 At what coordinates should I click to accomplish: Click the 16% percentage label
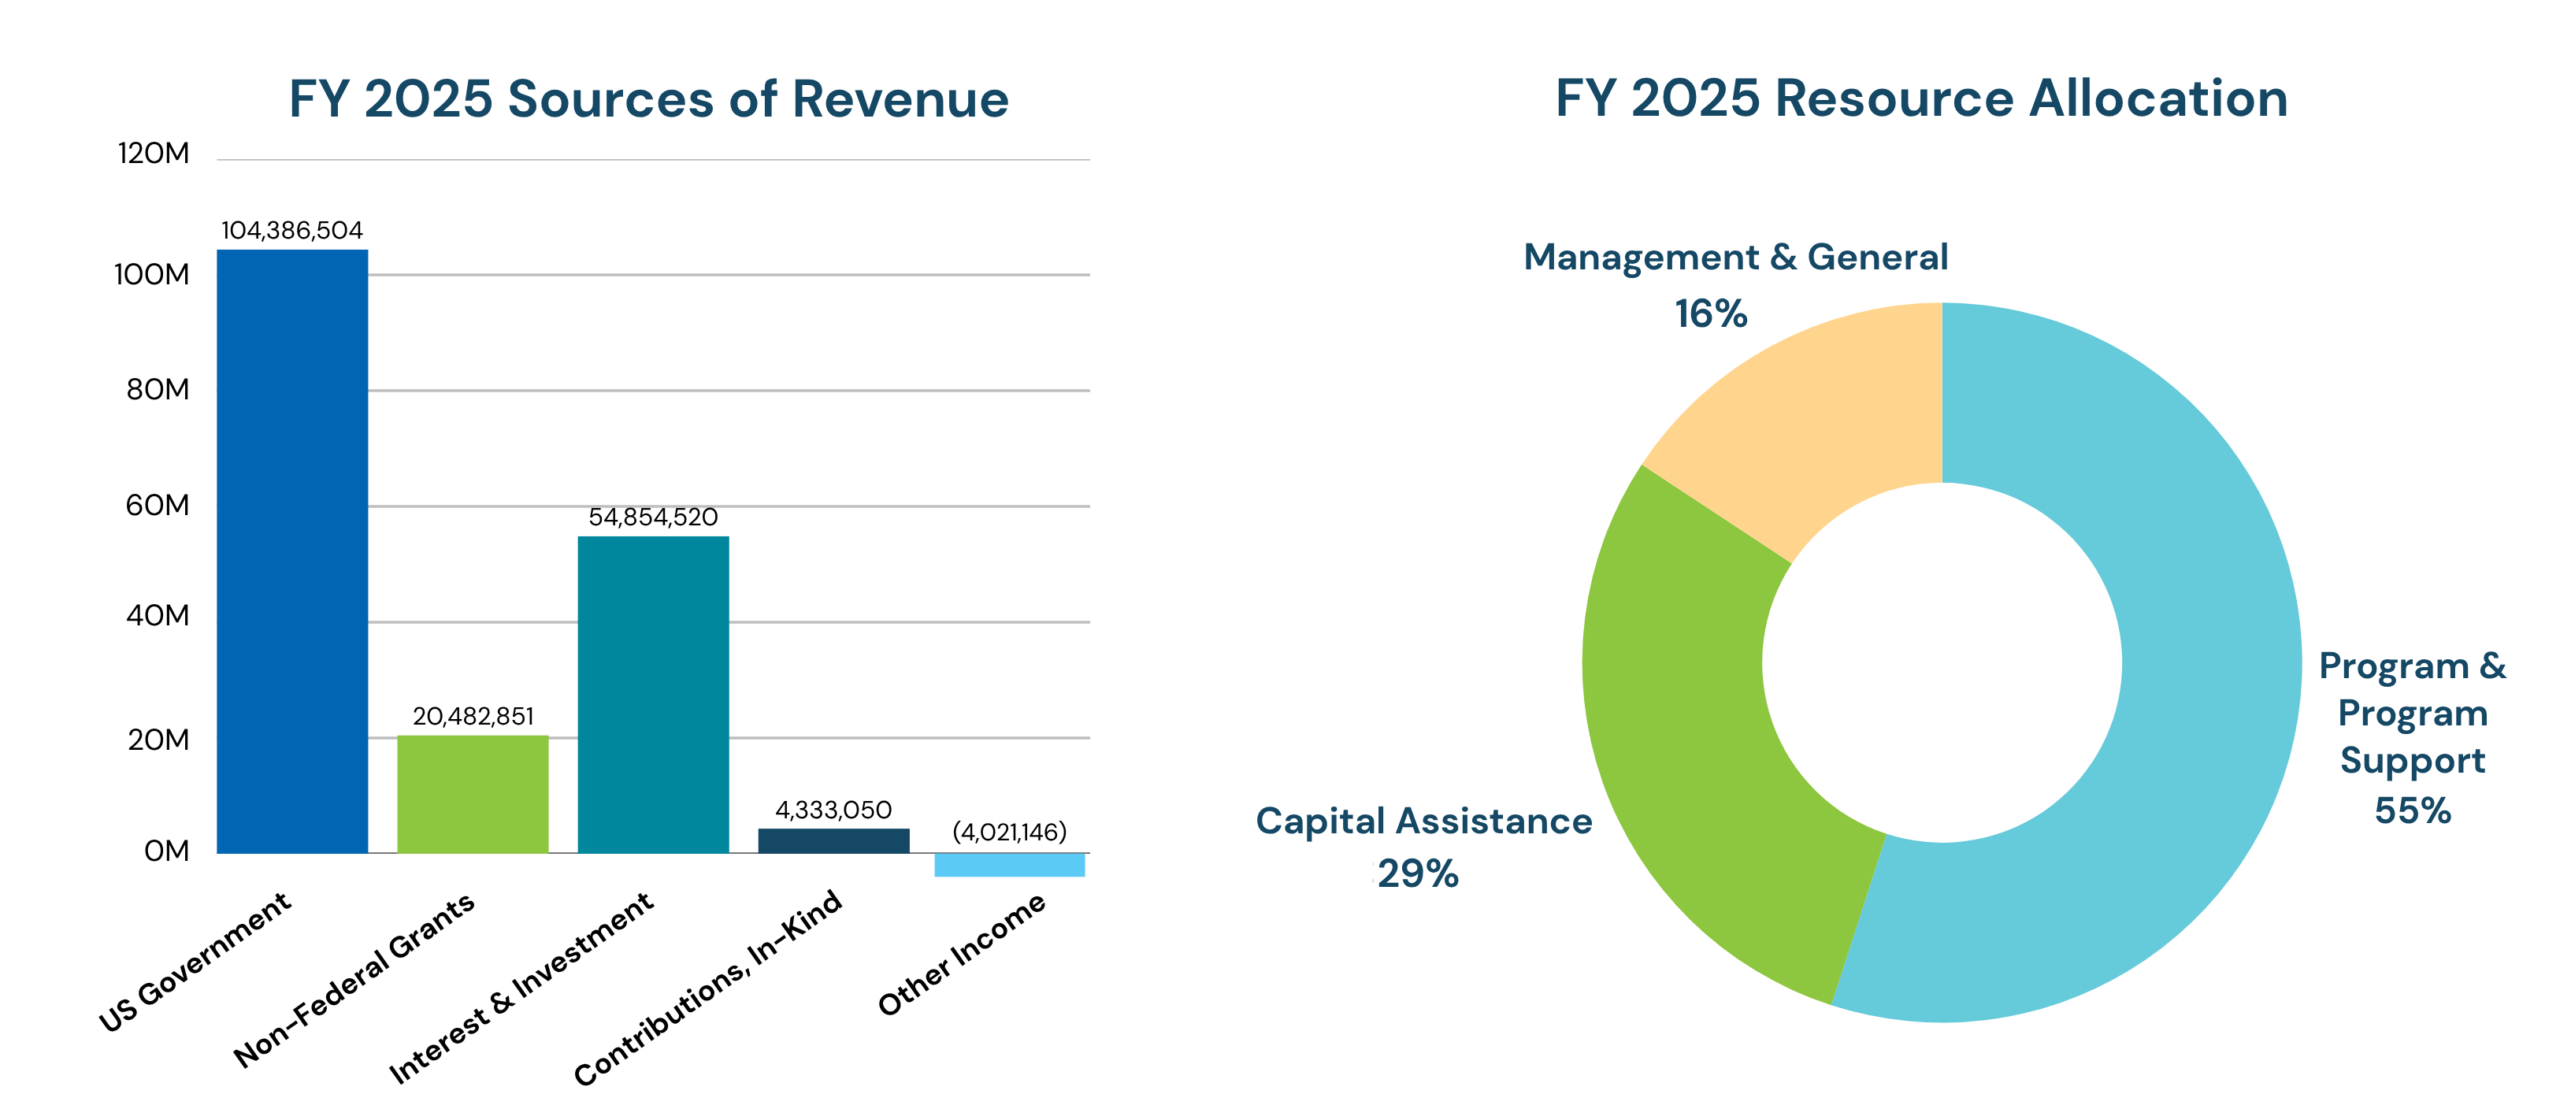tap(1711, 314)
